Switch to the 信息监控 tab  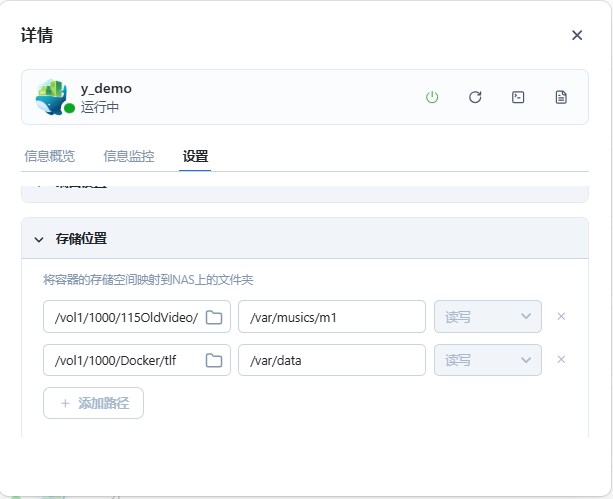[129, 156]
